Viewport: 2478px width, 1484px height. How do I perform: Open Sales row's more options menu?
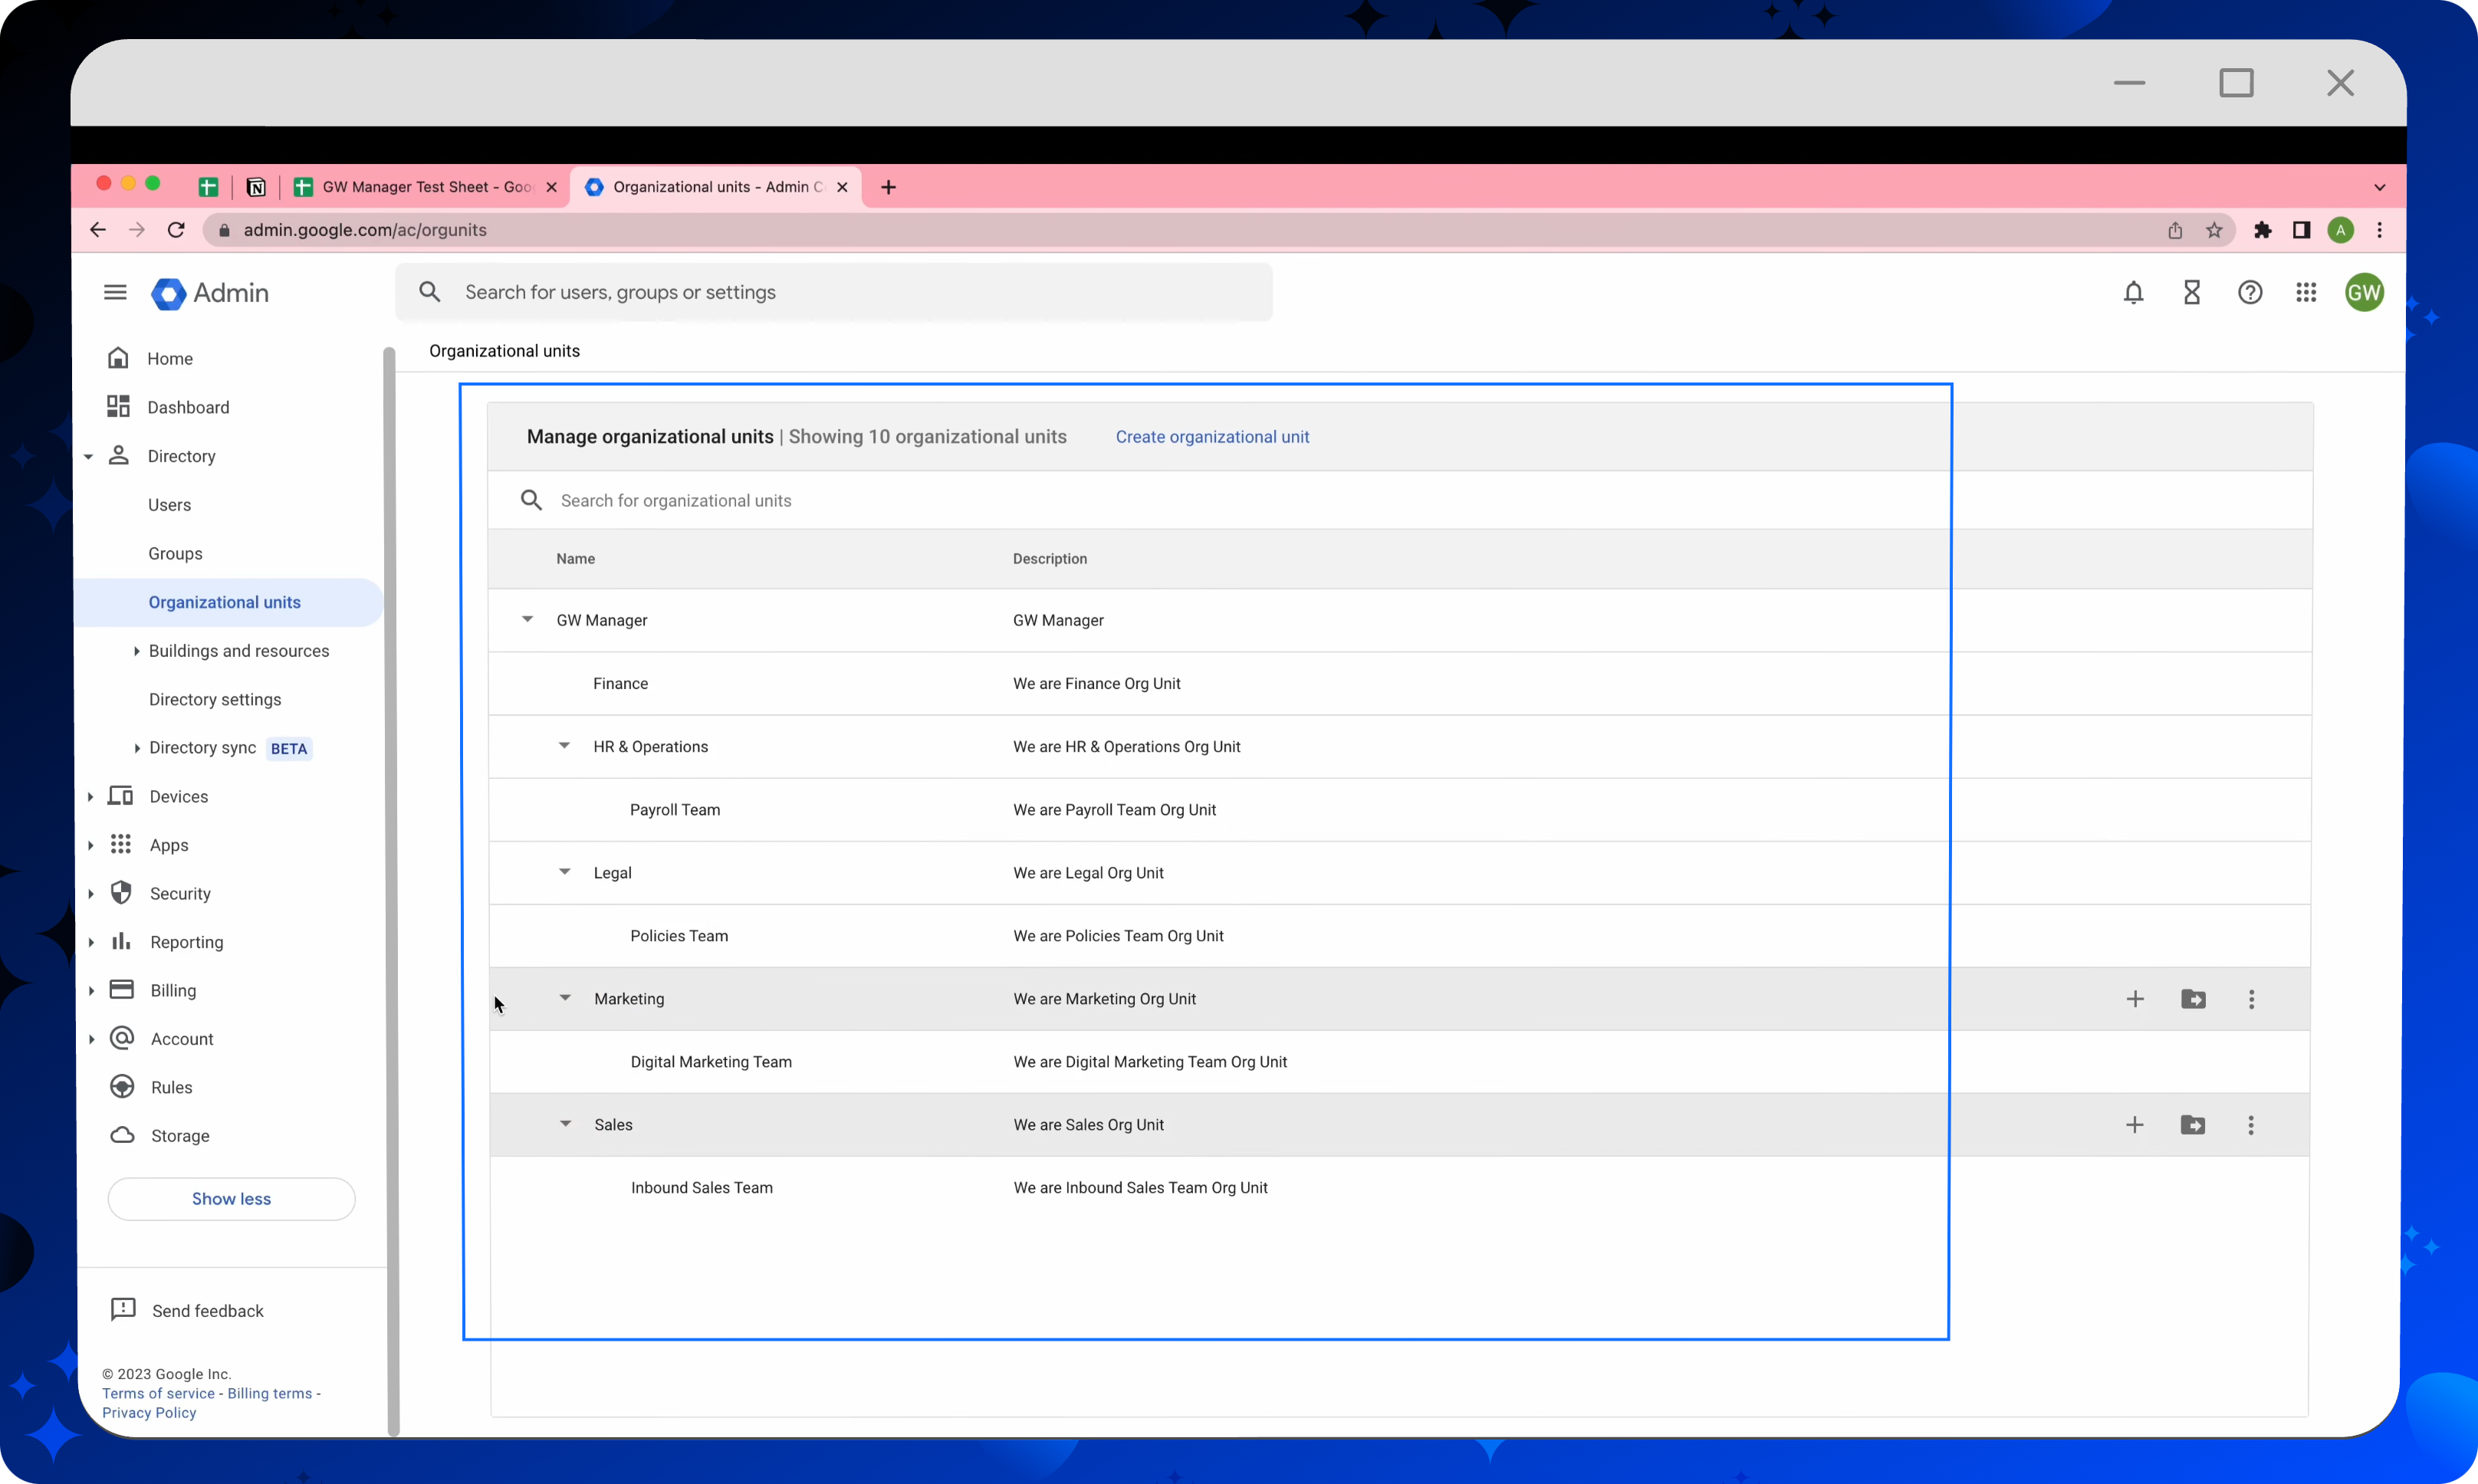(2250, 1125)
